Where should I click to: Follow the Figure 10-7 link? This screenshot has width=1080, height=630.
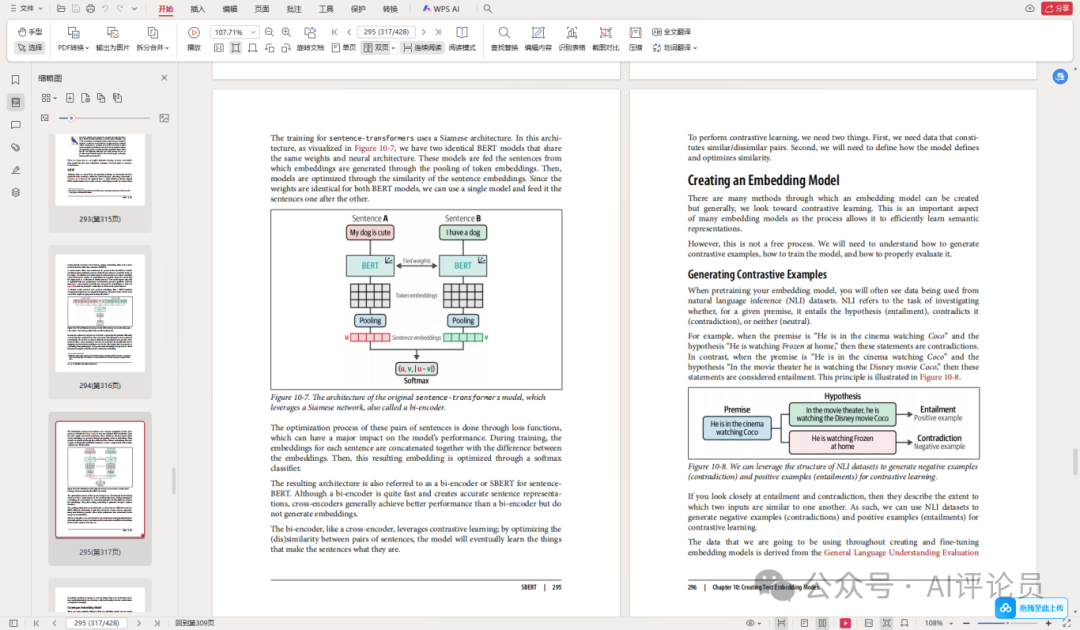(x=374, y=148)
